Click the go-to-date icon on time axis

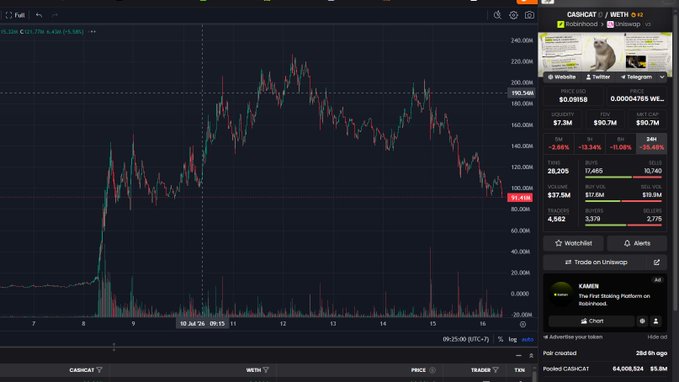[523, 324]
